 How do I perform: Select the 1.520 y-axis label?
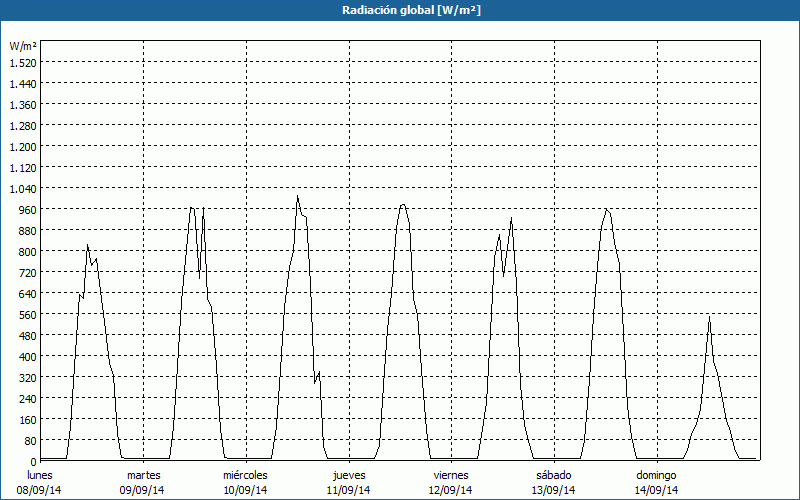pyautogui.click(x=23, y=62)
